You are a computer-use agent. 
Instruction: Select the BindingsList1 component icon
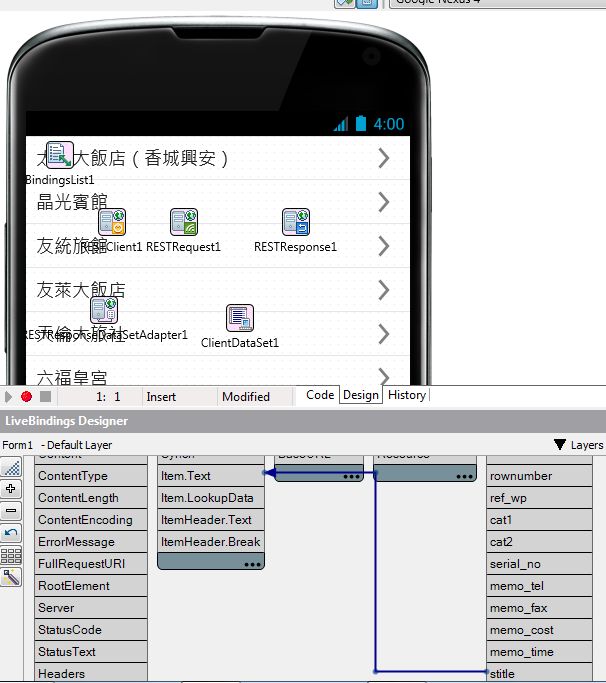click(60, 155)
